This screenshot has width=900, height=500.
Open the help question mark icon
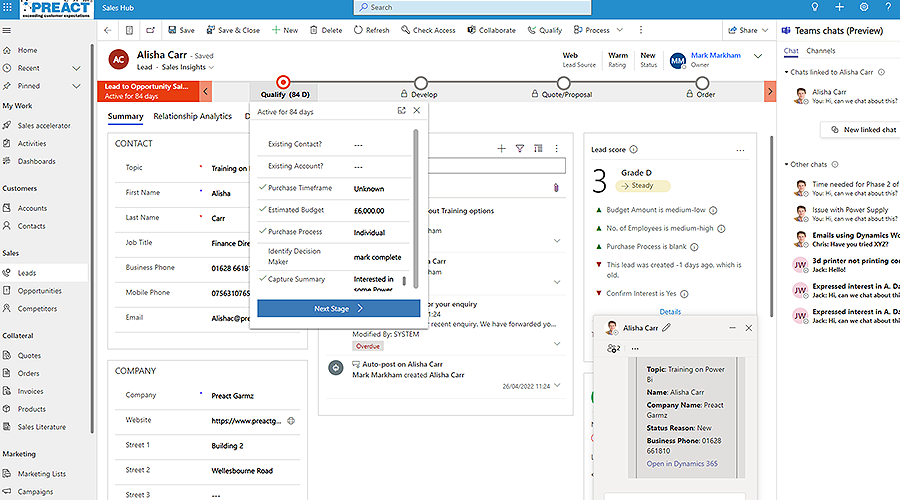tap(888, 7)
